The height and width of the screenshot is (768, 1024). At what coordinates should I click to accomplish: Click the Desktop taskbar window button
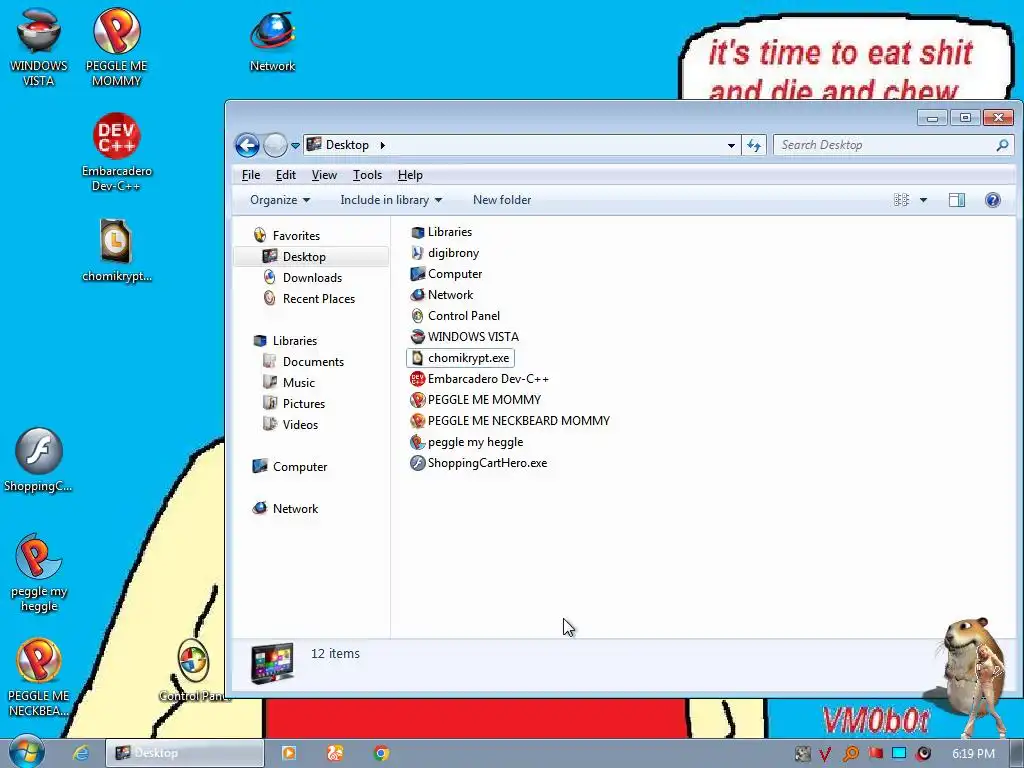[x=184, y=753]
